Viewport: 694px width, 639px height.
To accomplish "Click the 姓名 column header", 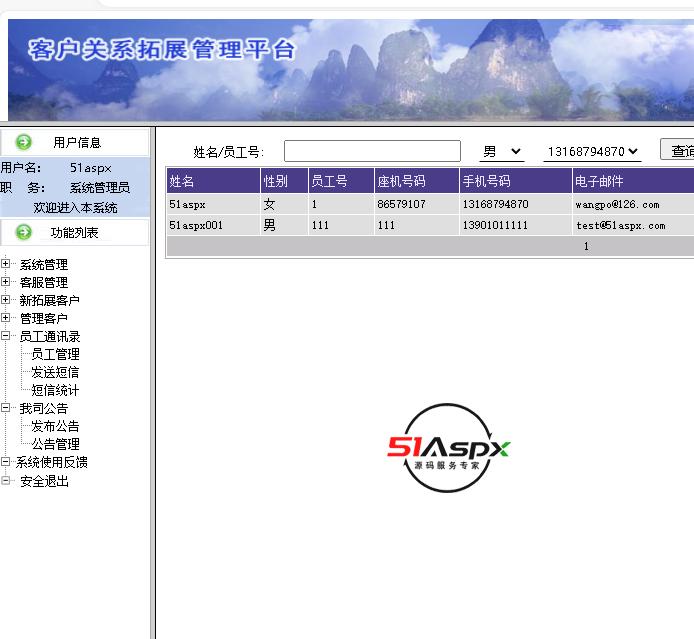I will pos(213,181).
